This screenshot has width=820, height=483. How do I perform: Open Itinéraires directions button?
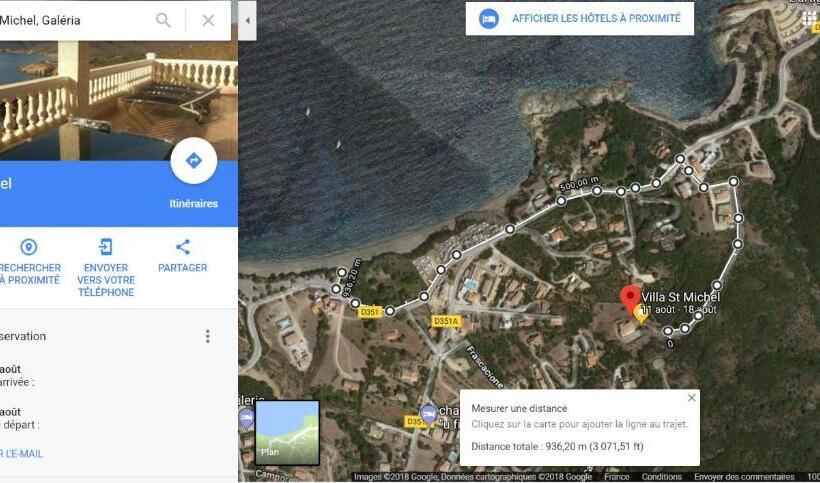click(x=193, y=160)
